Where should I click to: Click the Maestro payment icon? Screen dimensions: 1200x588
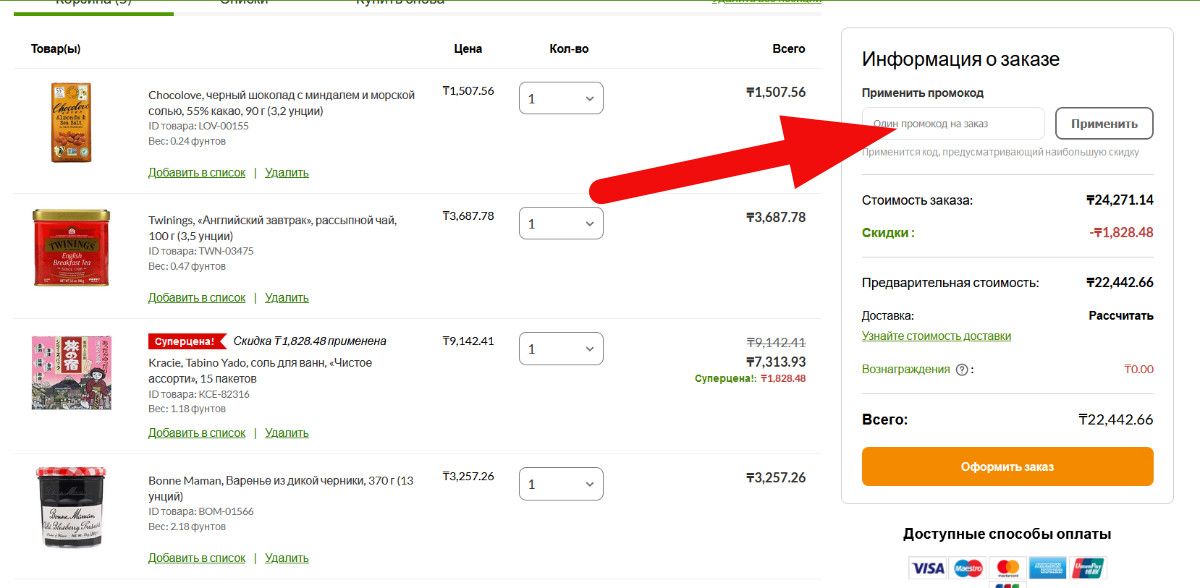967,568
